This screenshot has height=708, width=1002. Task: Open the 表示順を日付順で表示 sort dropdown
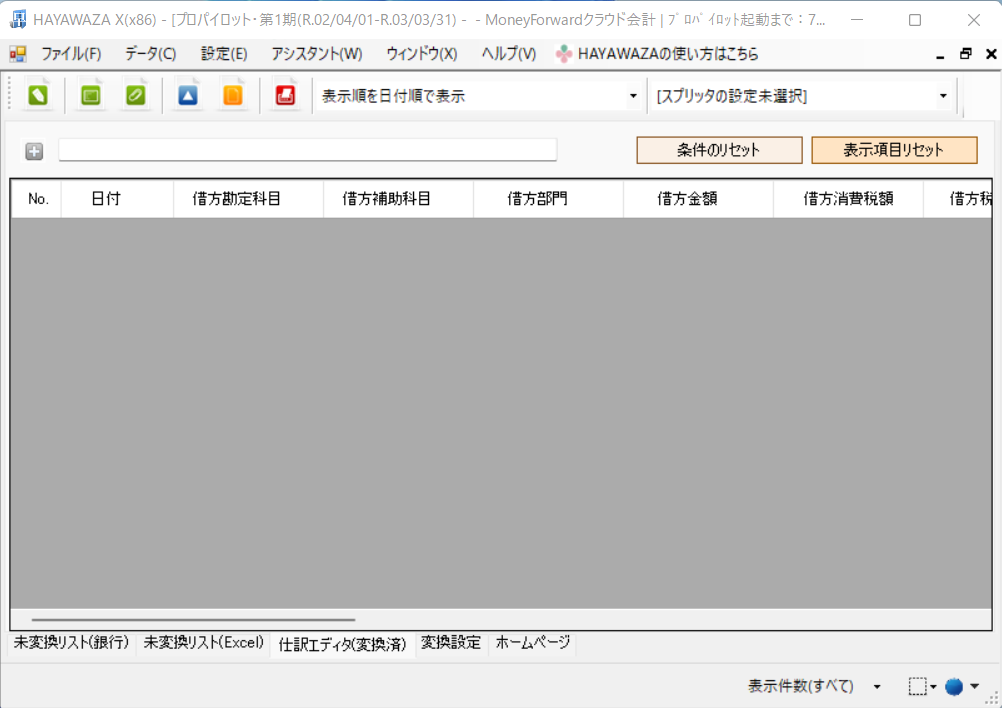[x=633, y=96]
